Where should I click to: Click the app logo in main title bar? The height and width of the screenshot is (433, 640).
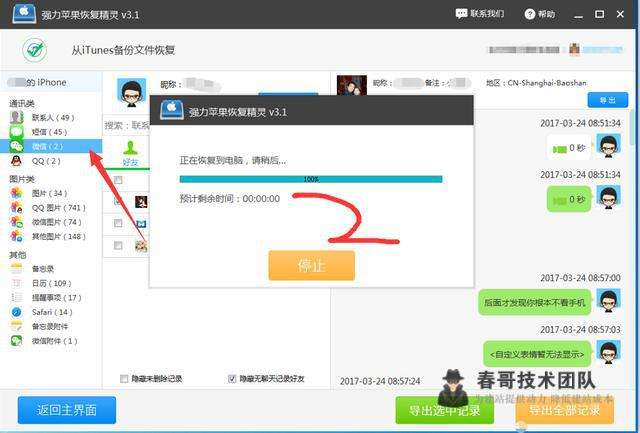[24, 13]
